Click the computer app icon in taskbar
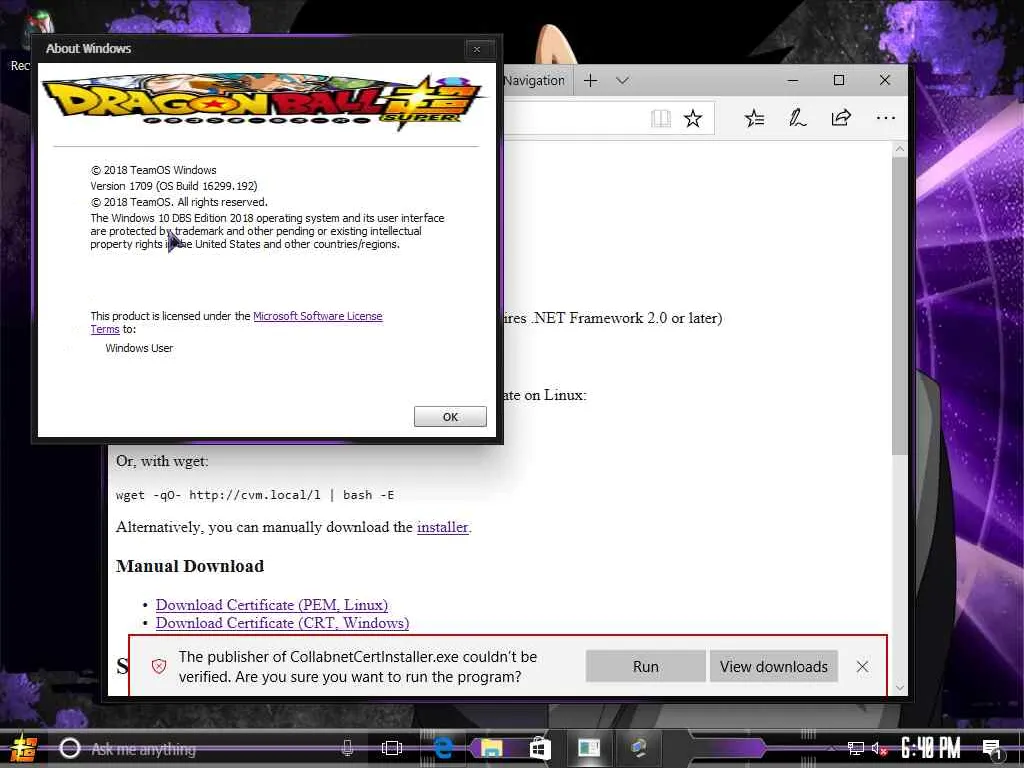Viewport: 1024px width, 768px height. click(639, 748)
